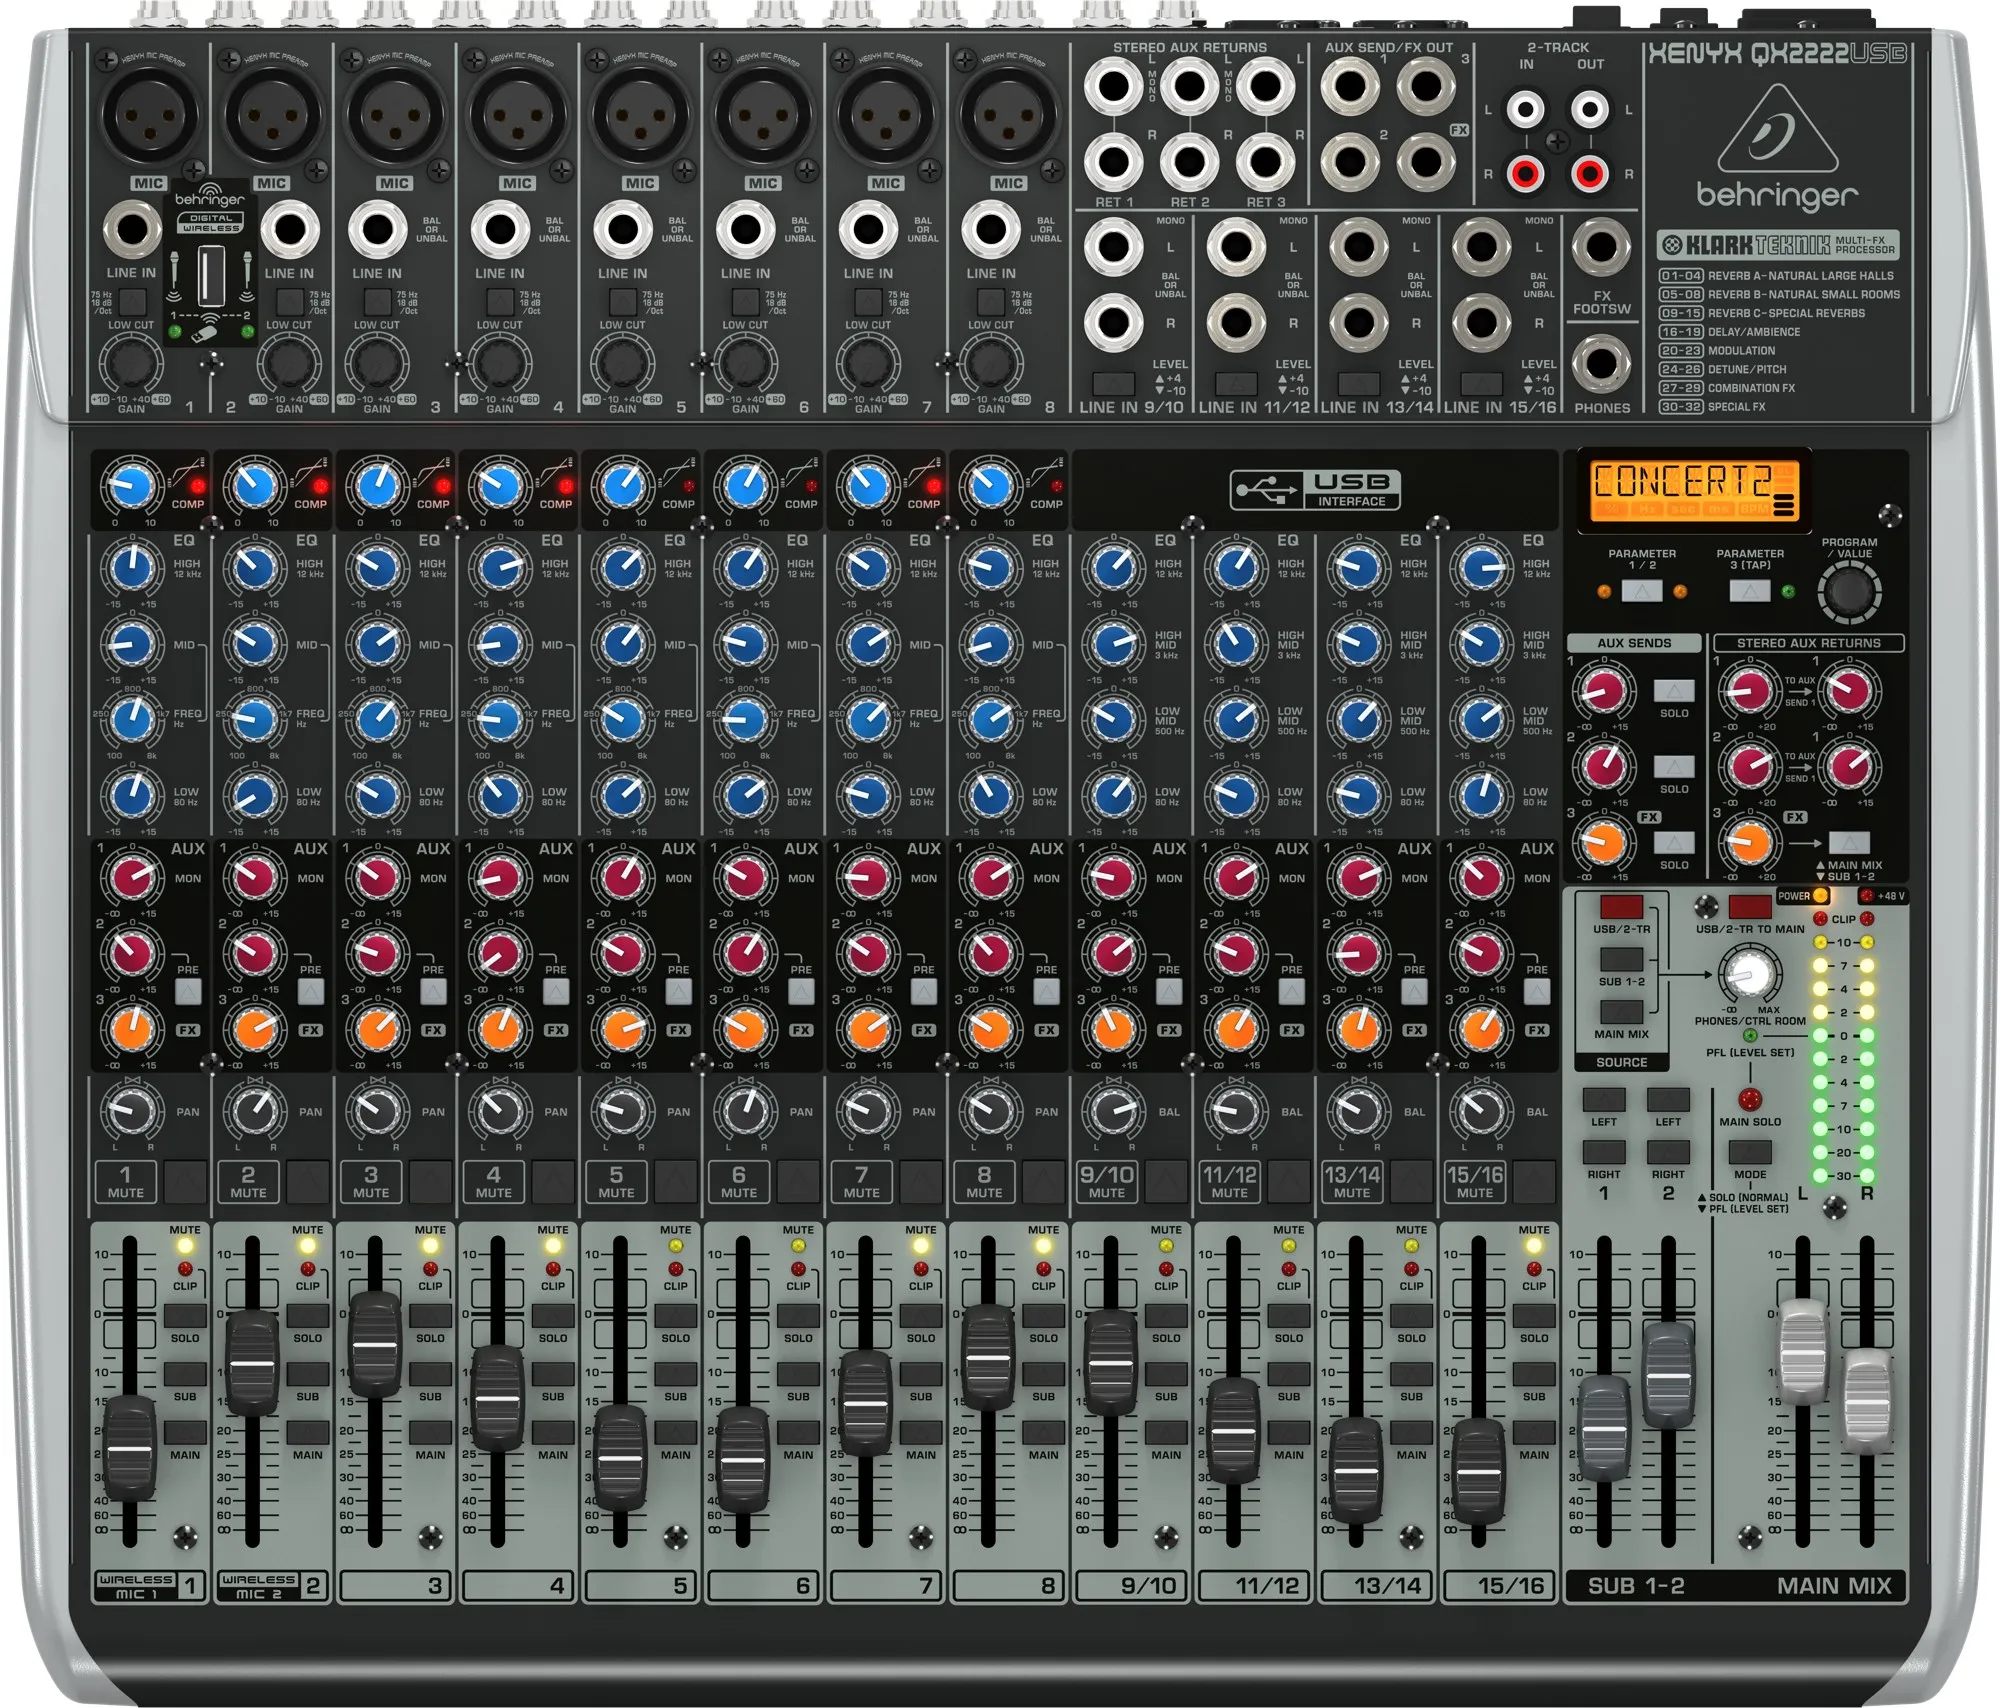Toggle channel 1 LOW CUT switch
Viewport: 2000px width, 1708px height.
pos(132,301)
